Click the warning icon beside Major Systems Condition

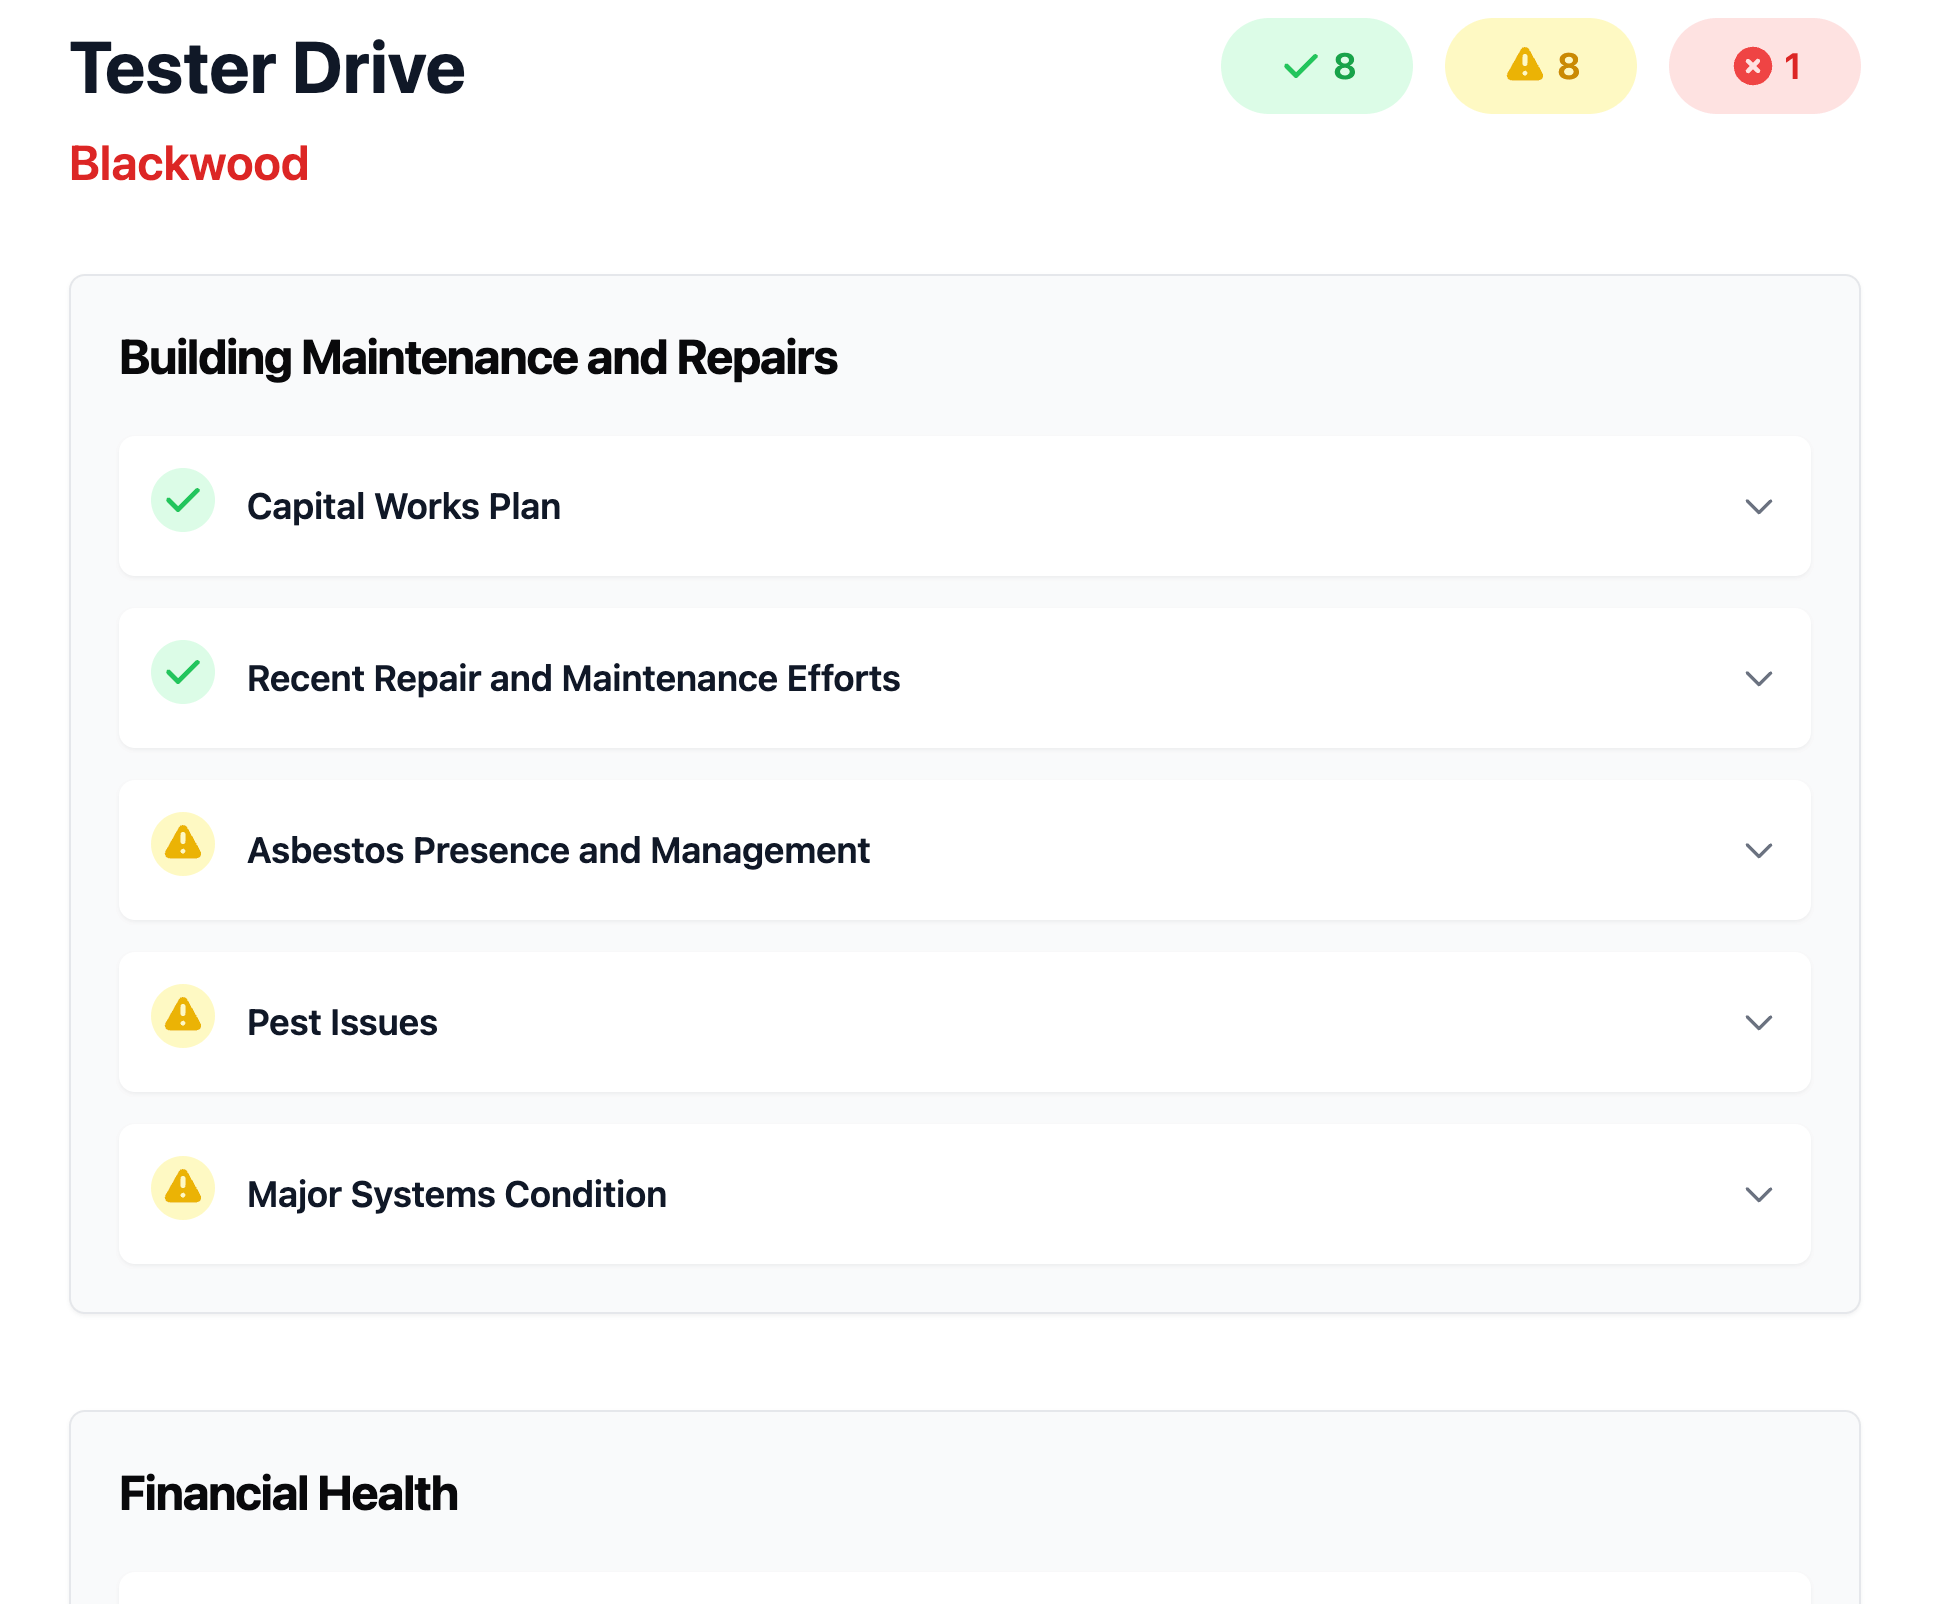(183, 1188)
